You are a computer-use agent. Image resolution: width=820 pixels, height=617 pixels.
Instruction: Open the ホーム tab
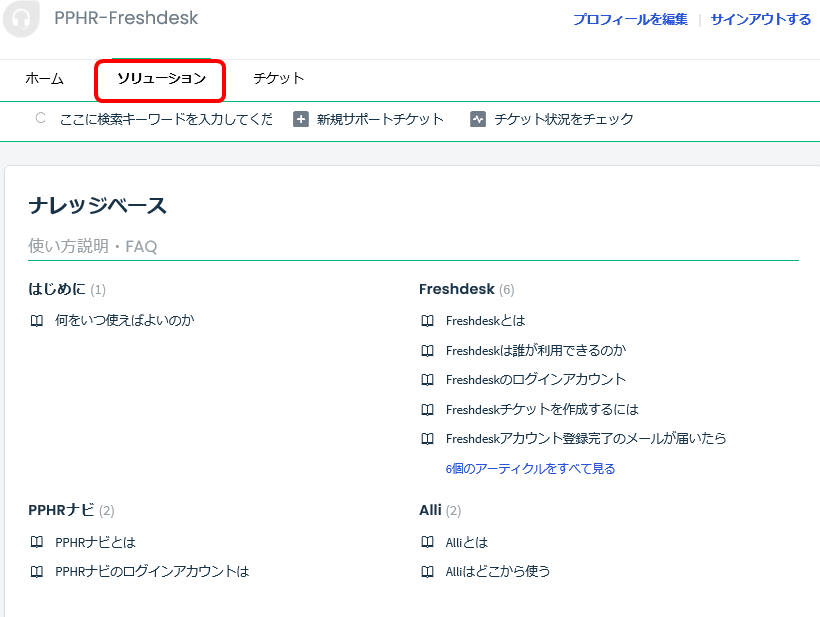(44, 79)
